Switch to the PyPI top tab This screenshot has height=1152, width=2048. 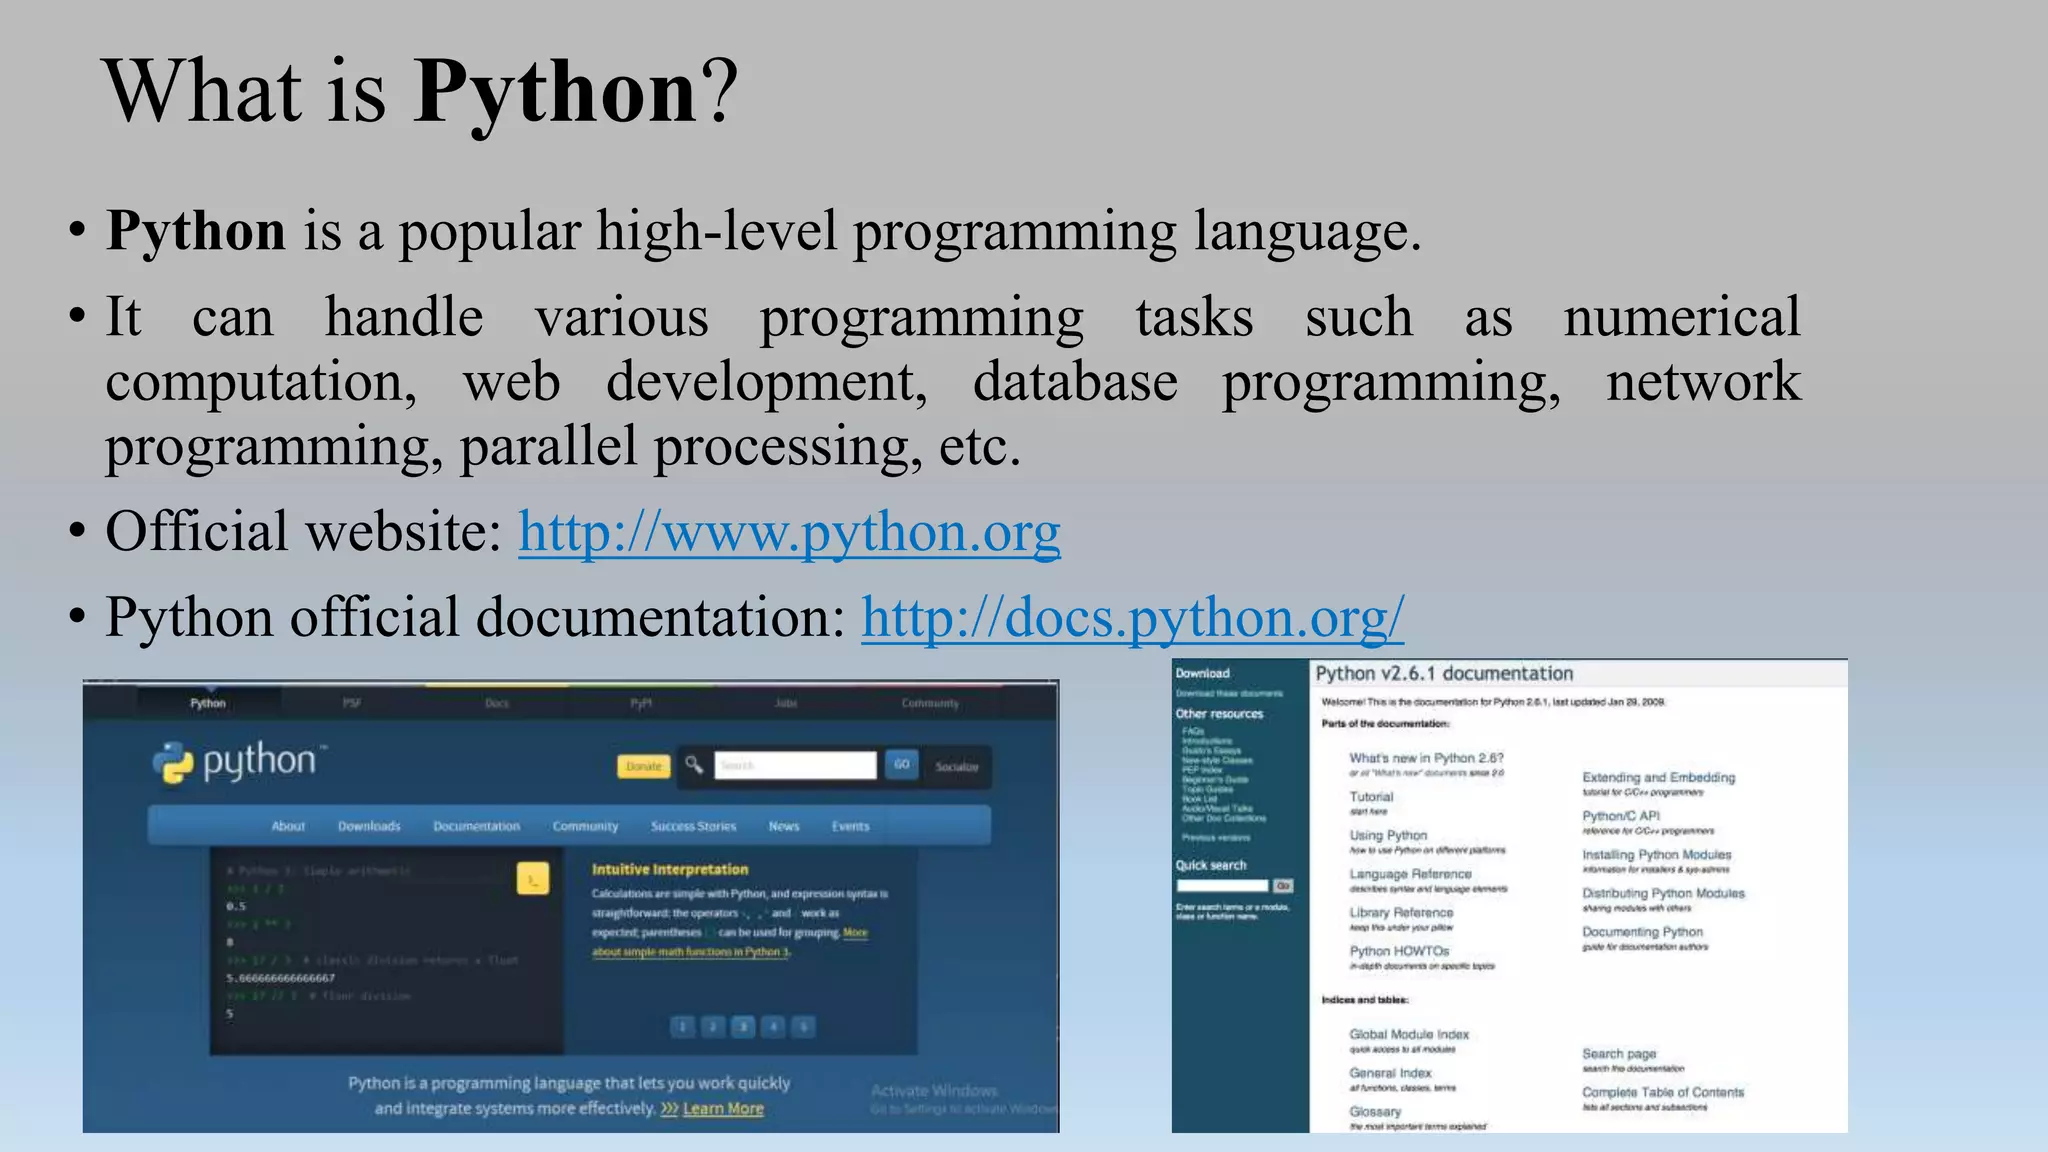point(641,703)
